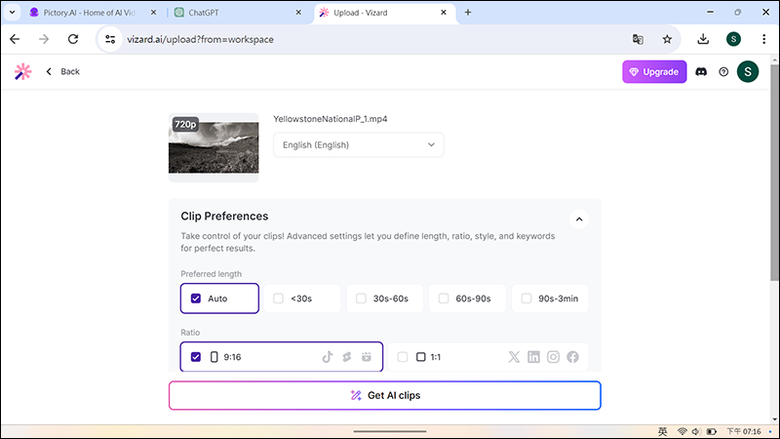Click the Get AI clips button
This screenshot has width=780, height=439.
click(x=385, y=395)
